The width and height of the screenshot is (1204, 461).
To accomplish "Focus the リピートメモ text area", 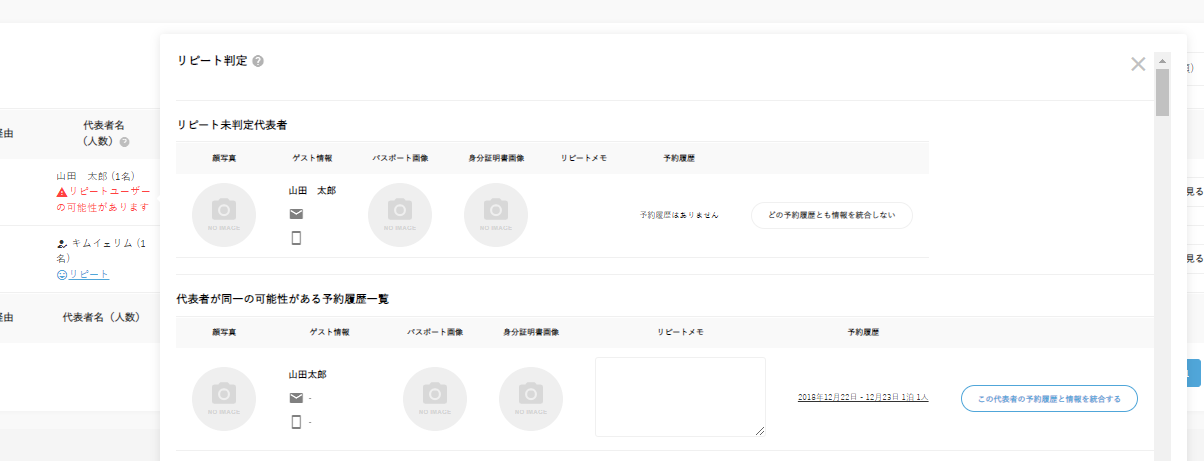I will click(x=680, y=396).
